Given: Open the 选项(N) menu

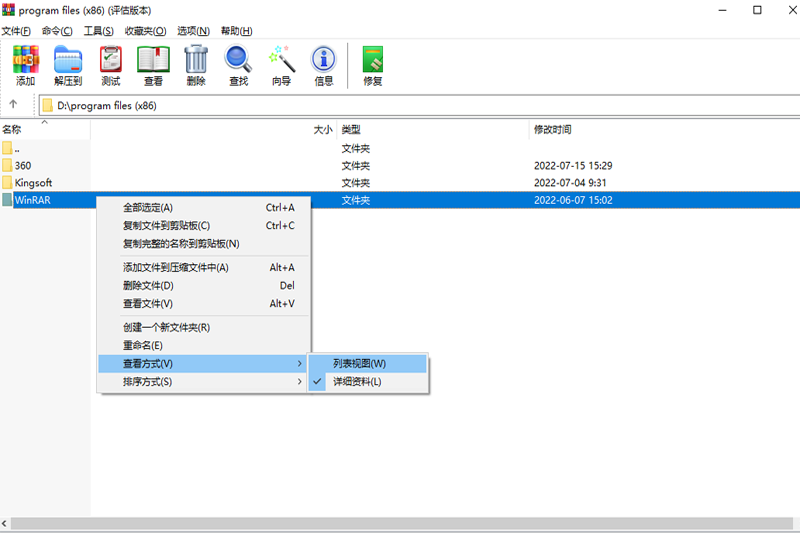Looking at the screenshot, I should (x=193, y=31).
